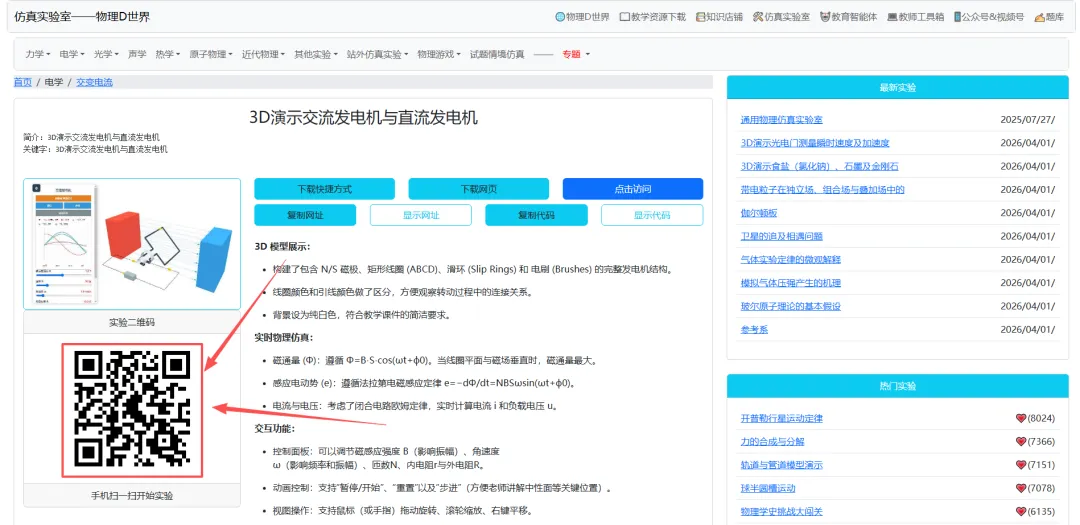Click the phone icon beside 公众号&视频号
Image resolution: width=1080 pixels, height=525 pixels.
(x=957, y=17)
